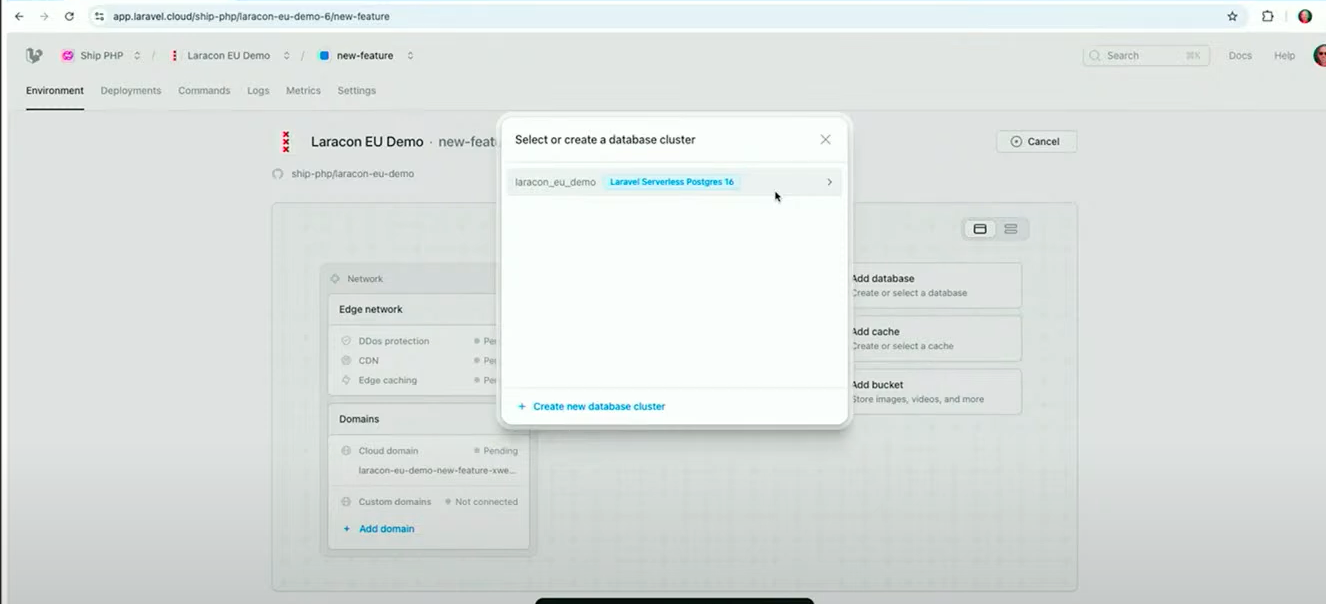Click Create new database cluster

pos(591,406)
